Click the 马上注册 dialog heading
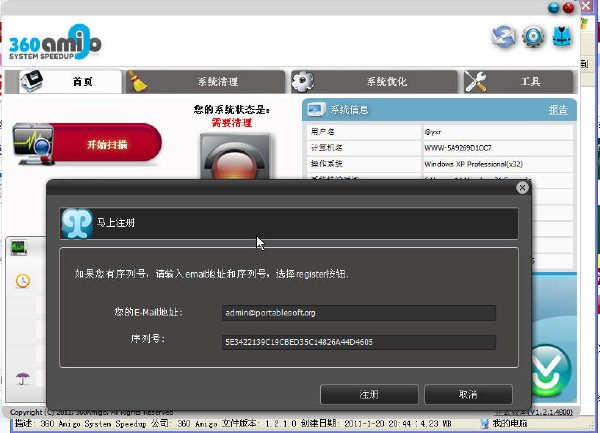600x433 pixels. pyautogui.click(x=116, y=223)
